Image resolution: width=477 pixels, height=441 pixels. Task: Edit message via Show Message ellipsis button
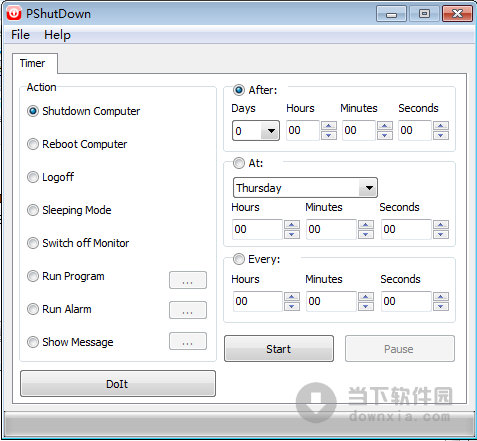pyautogui.click(x=188, y=341)
